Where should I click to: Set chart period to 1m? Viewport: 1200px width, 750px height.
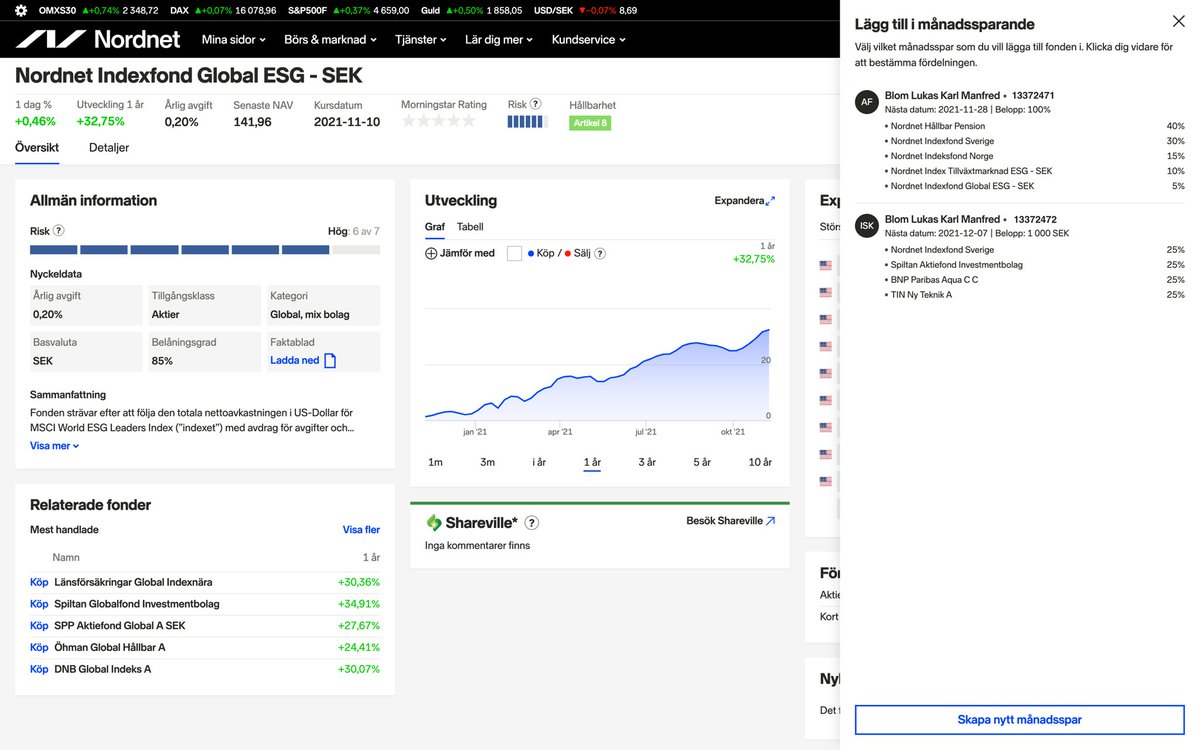coord(435,462)
